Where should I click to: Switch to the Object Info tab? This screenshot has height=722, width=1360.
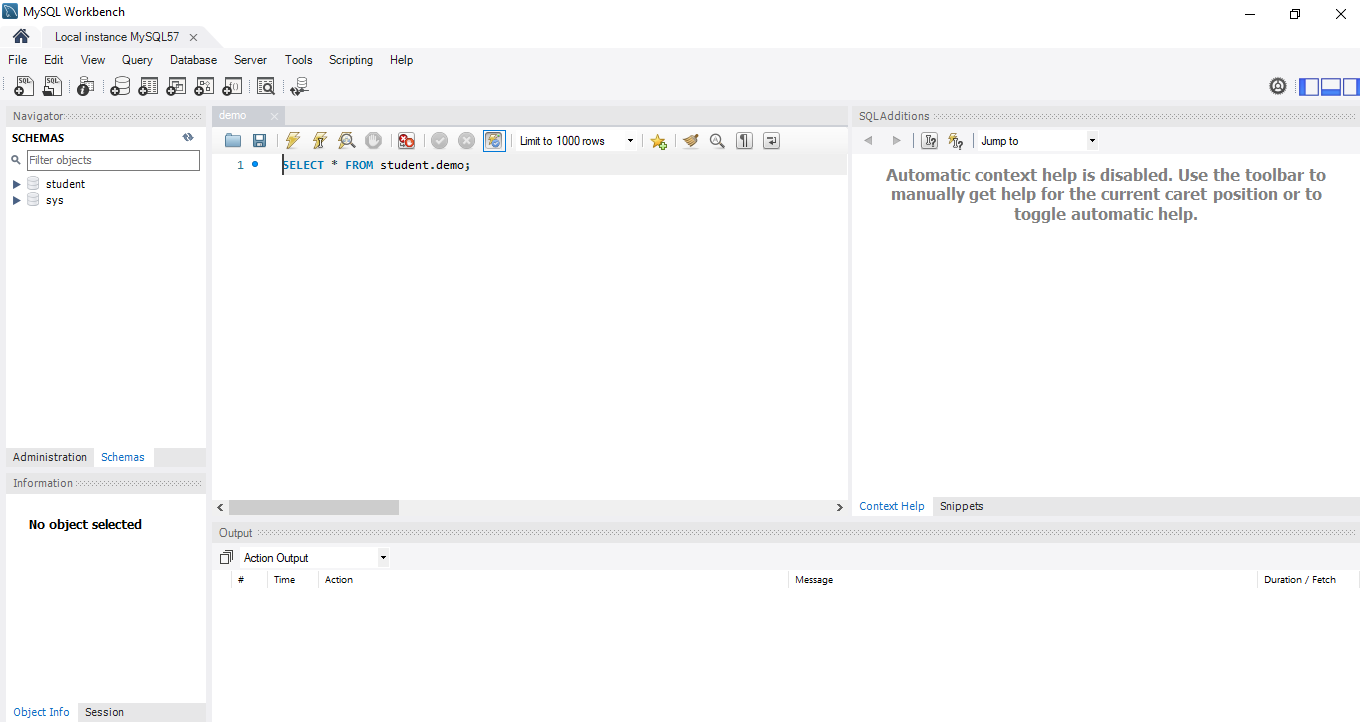(42, 712)
